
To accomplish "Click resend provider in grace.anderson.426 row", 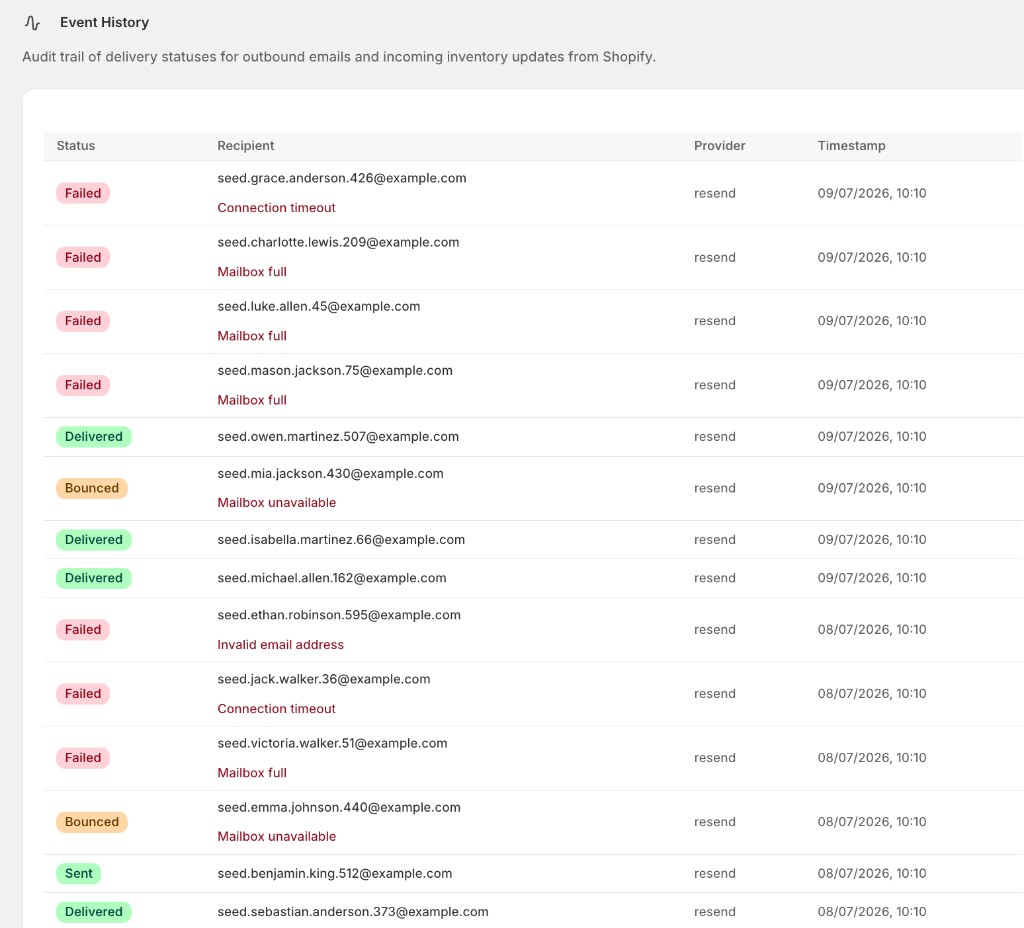I will [715, 193].
